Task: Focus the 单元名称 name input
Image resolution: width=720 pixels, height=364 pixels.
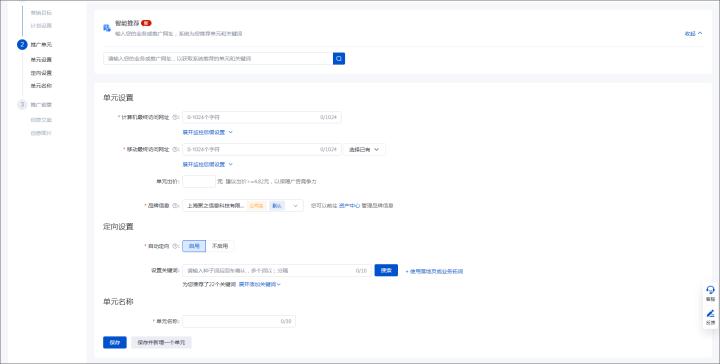Action: [x=239, y=321]
